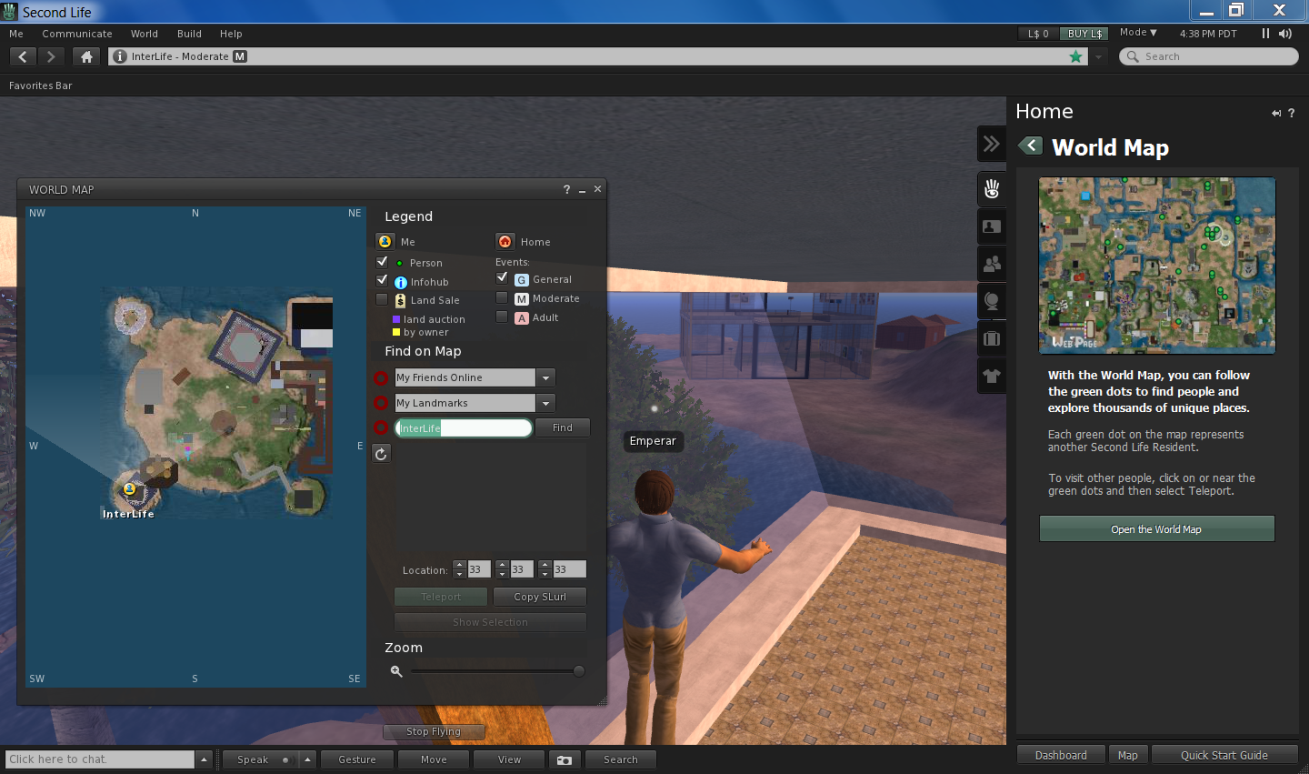Switch to the Map tab
This screenshot has height=774, width=1309.
(1128, 755)
